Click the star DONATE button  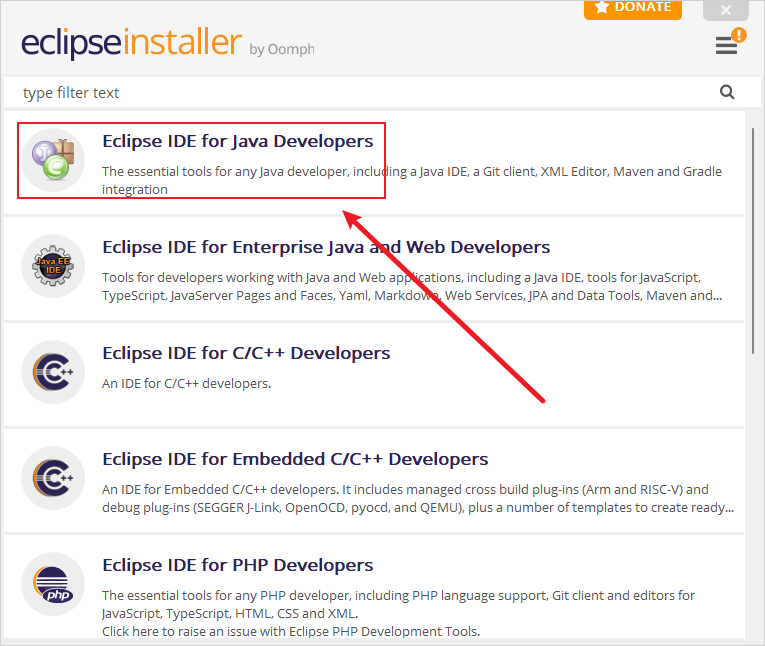[633, 9]
